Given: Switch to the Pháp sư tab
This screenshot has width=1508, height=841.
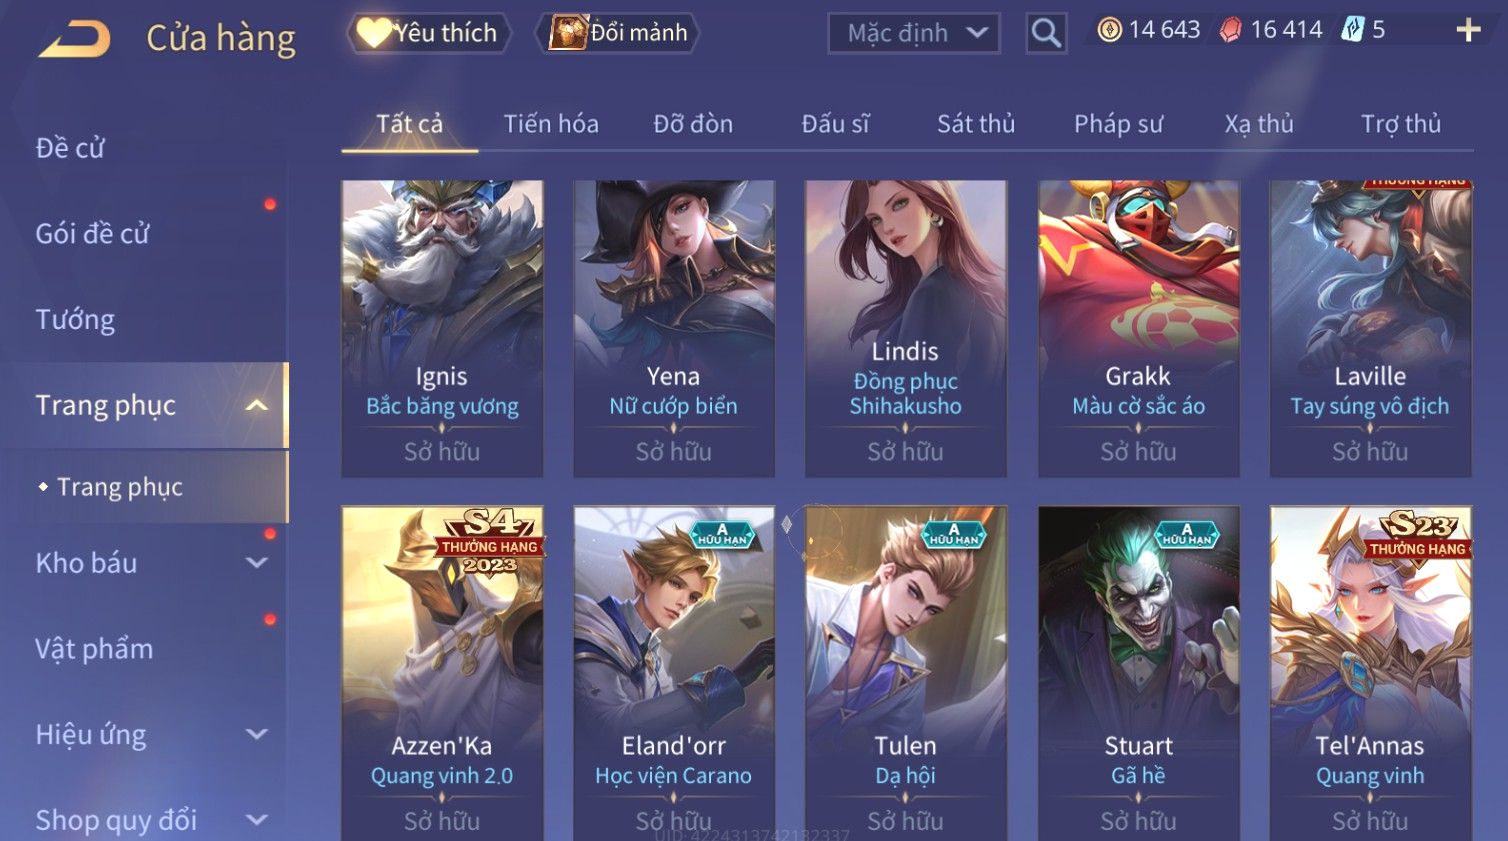Looking at the screenshot, I should pos(1118,124).
